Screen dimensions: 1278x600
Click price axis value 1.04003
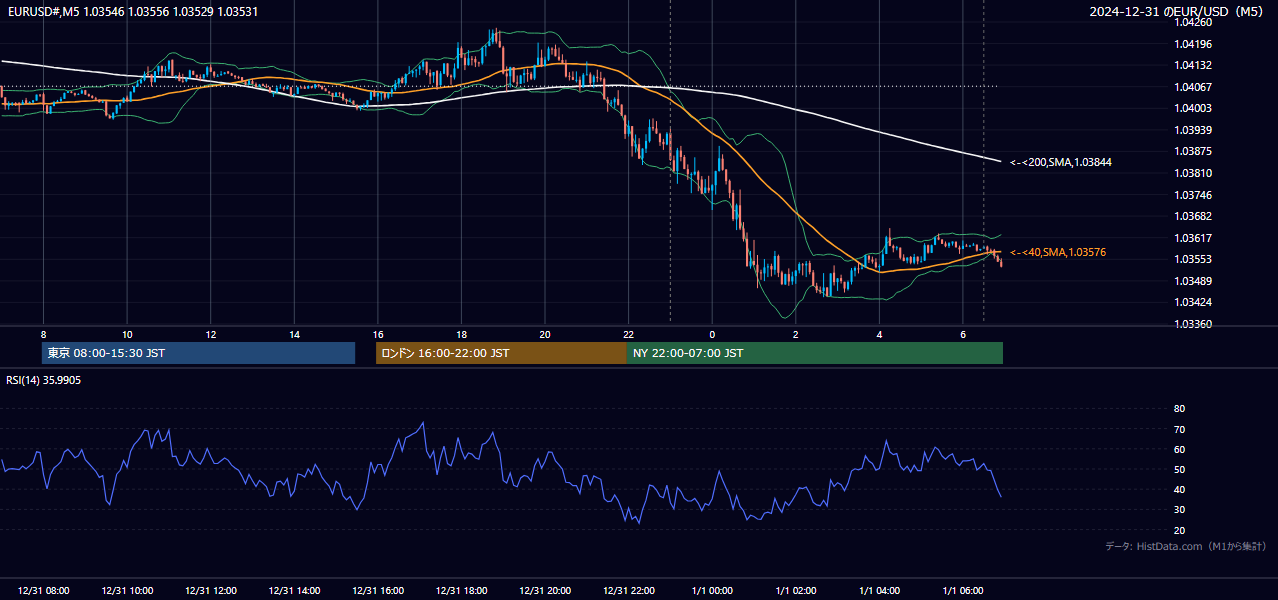[x=1192, y=108]
